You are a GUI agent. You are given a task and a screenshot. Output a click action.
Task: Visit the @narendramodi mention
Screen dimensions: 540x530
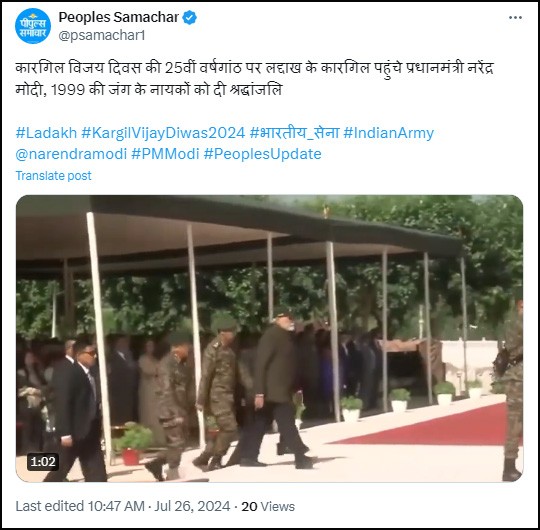point(71,154)
